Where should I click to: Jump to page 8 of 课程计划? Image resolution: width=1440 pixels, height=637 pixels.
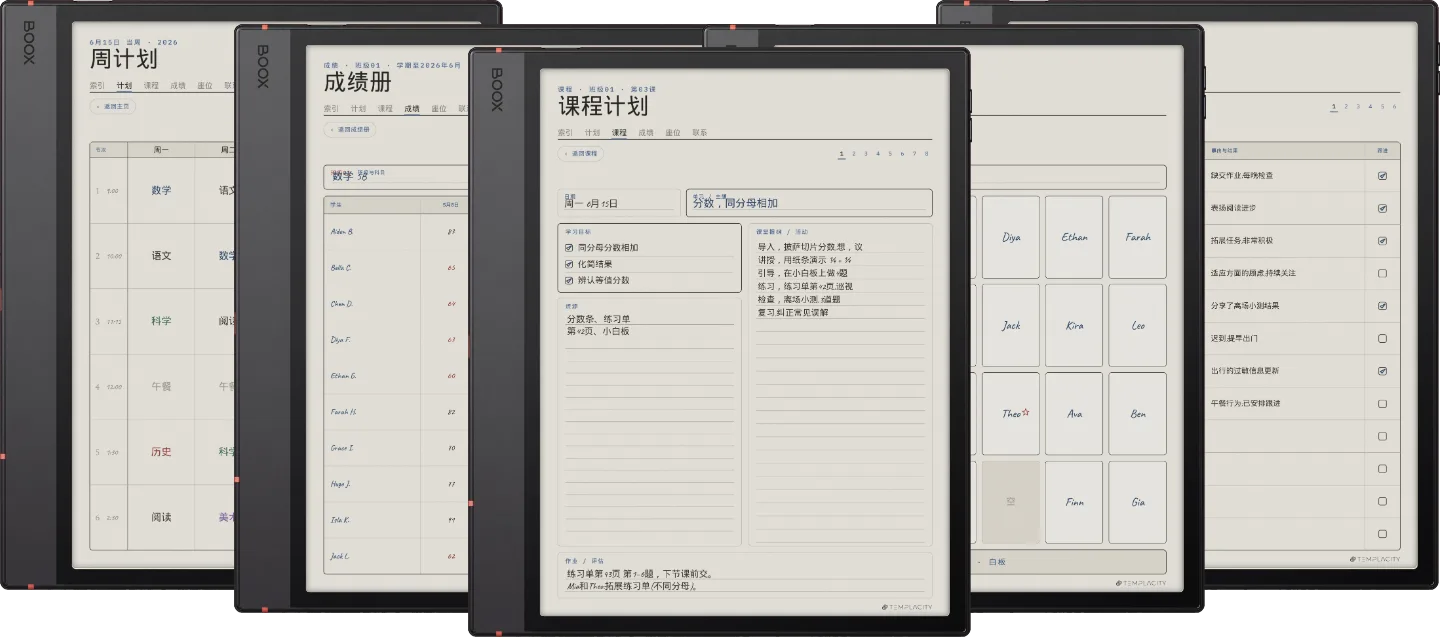(x=927, y=154)
